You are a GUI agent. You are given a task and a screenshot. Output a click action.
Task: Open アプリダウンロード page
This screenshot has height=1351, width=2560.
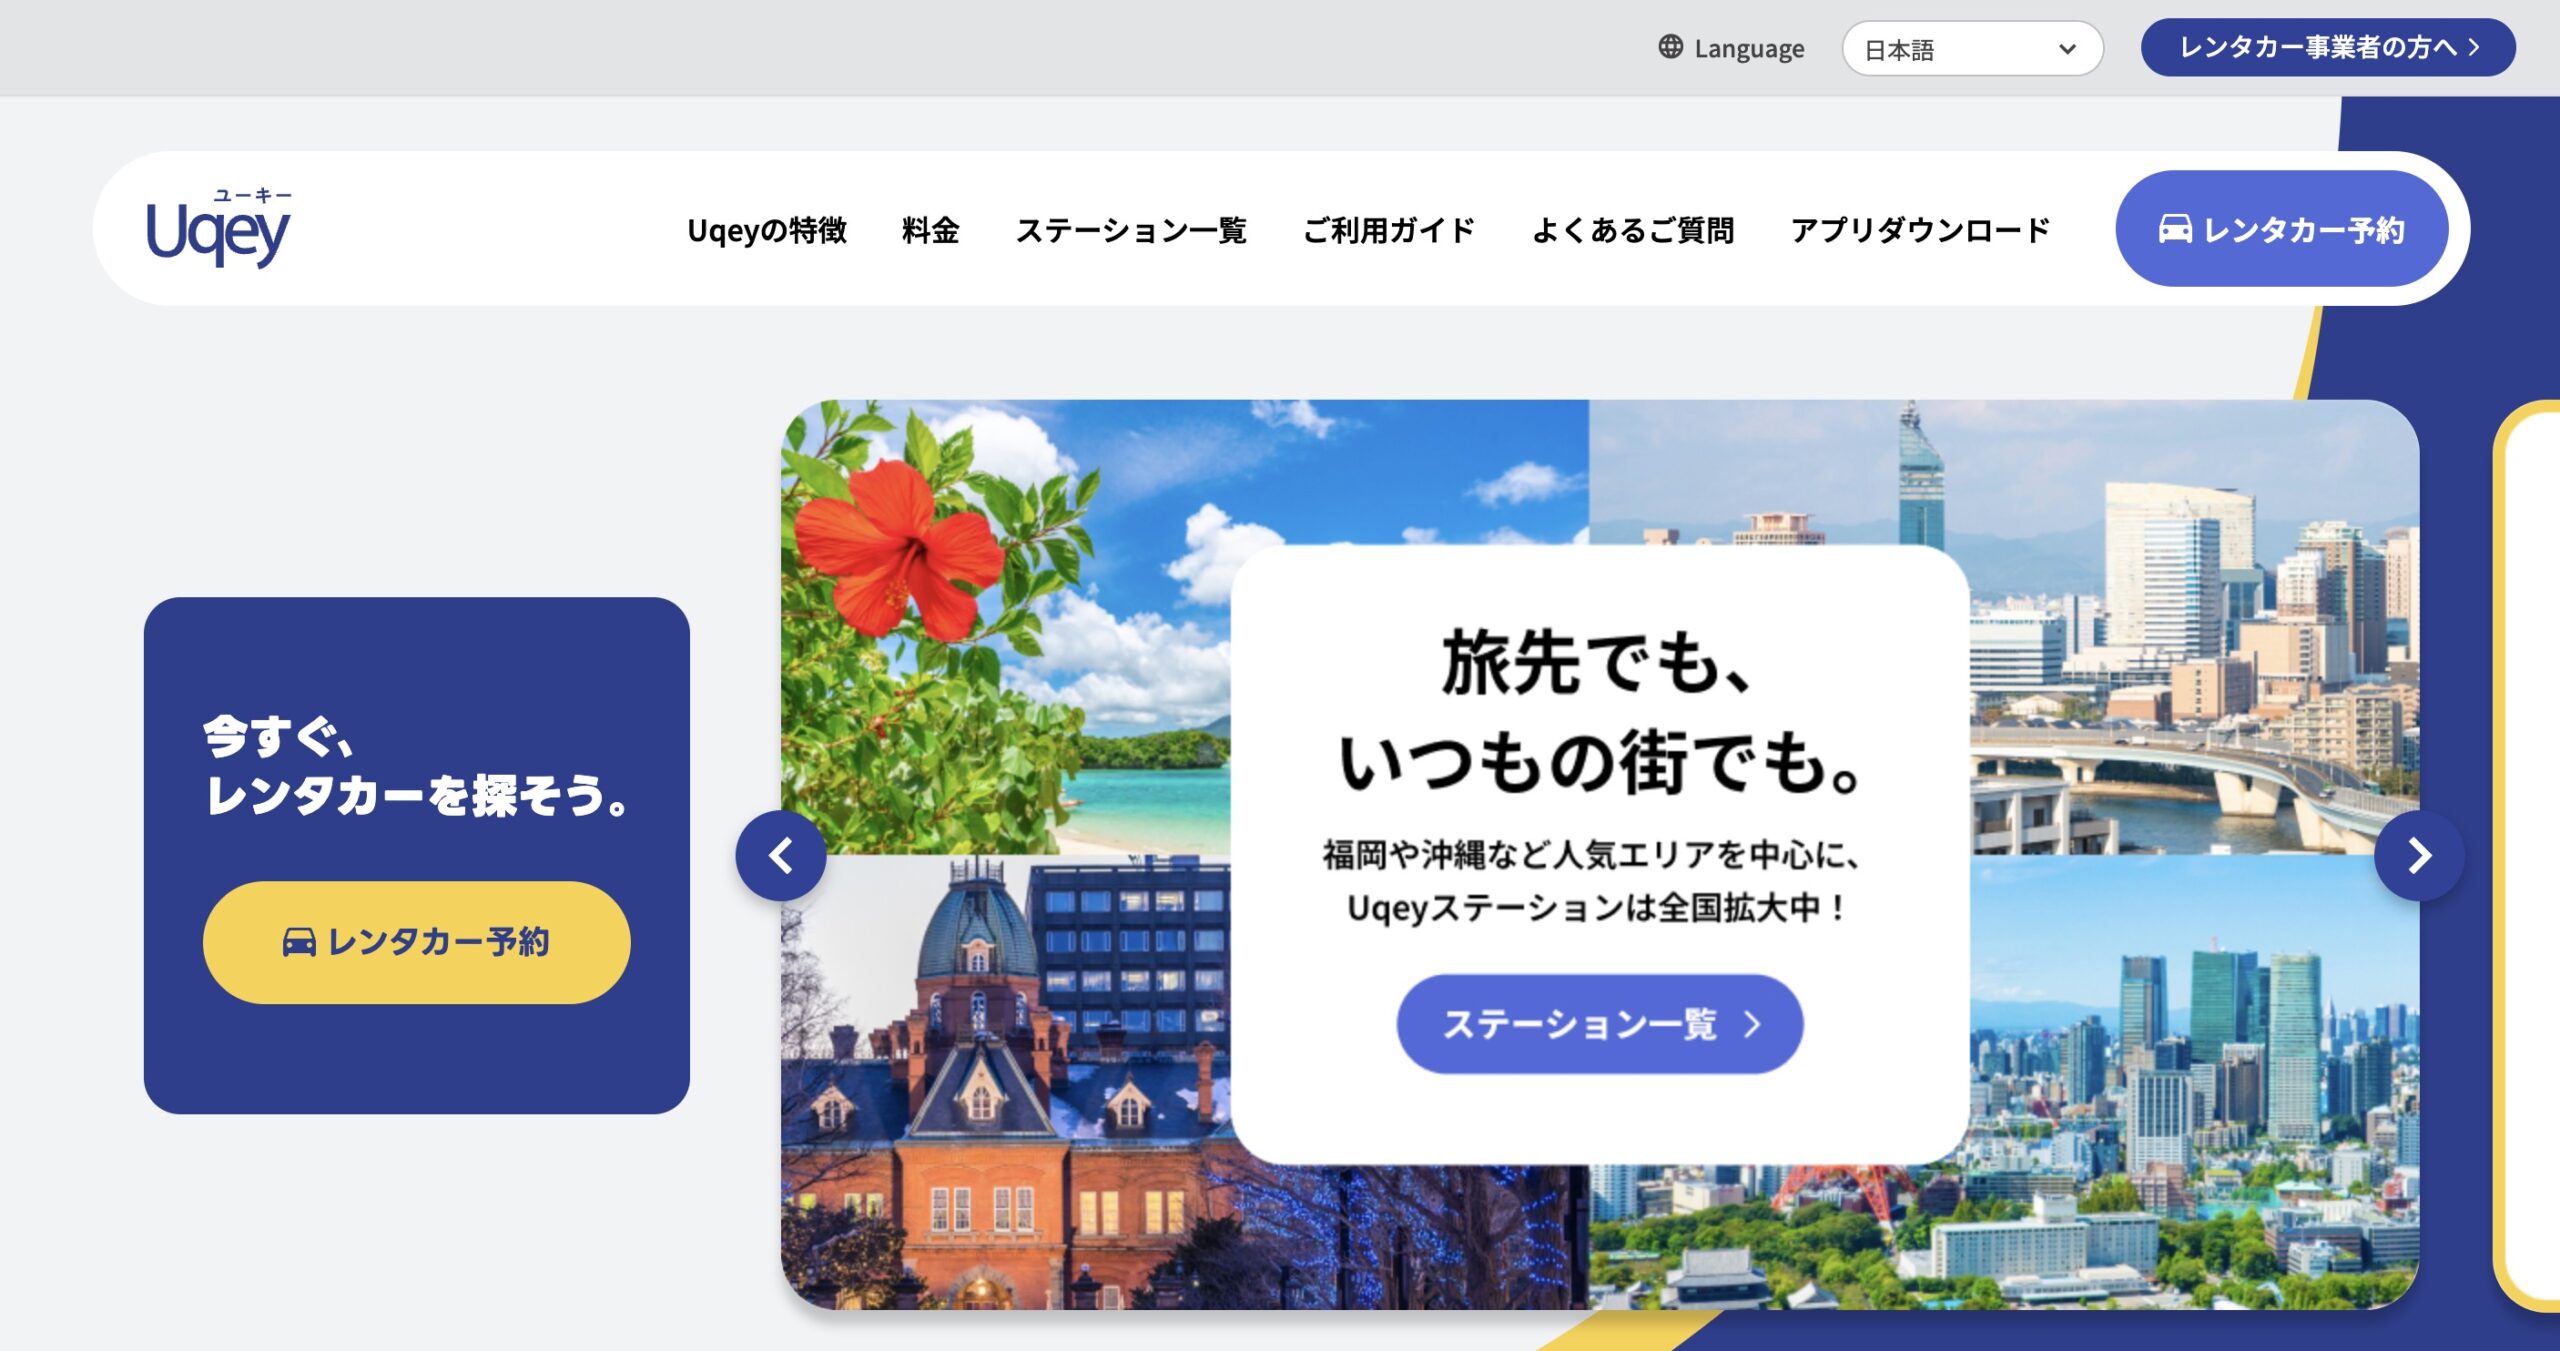pyautogui.click(x=1920, y=230)
